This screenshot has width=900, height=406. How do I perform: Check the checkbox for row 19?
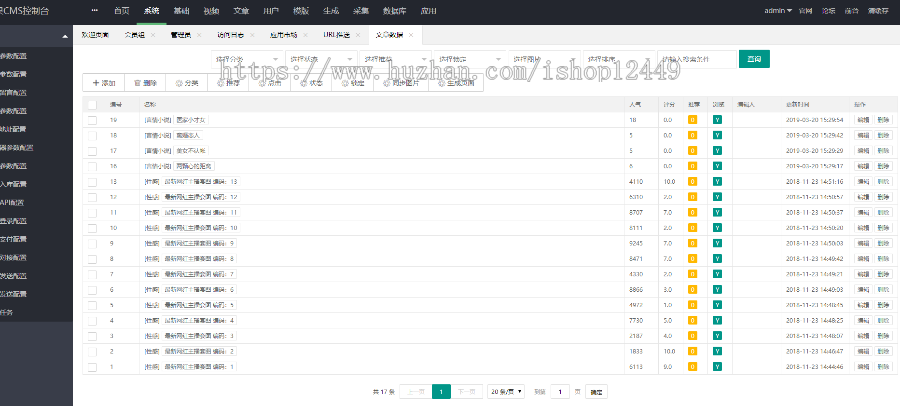92,120
